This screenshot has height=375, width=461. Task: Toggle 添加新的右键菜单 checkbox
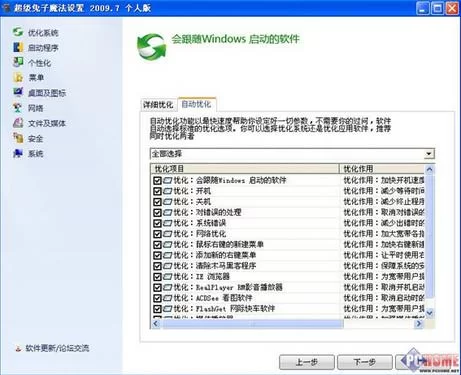[157, 255]
